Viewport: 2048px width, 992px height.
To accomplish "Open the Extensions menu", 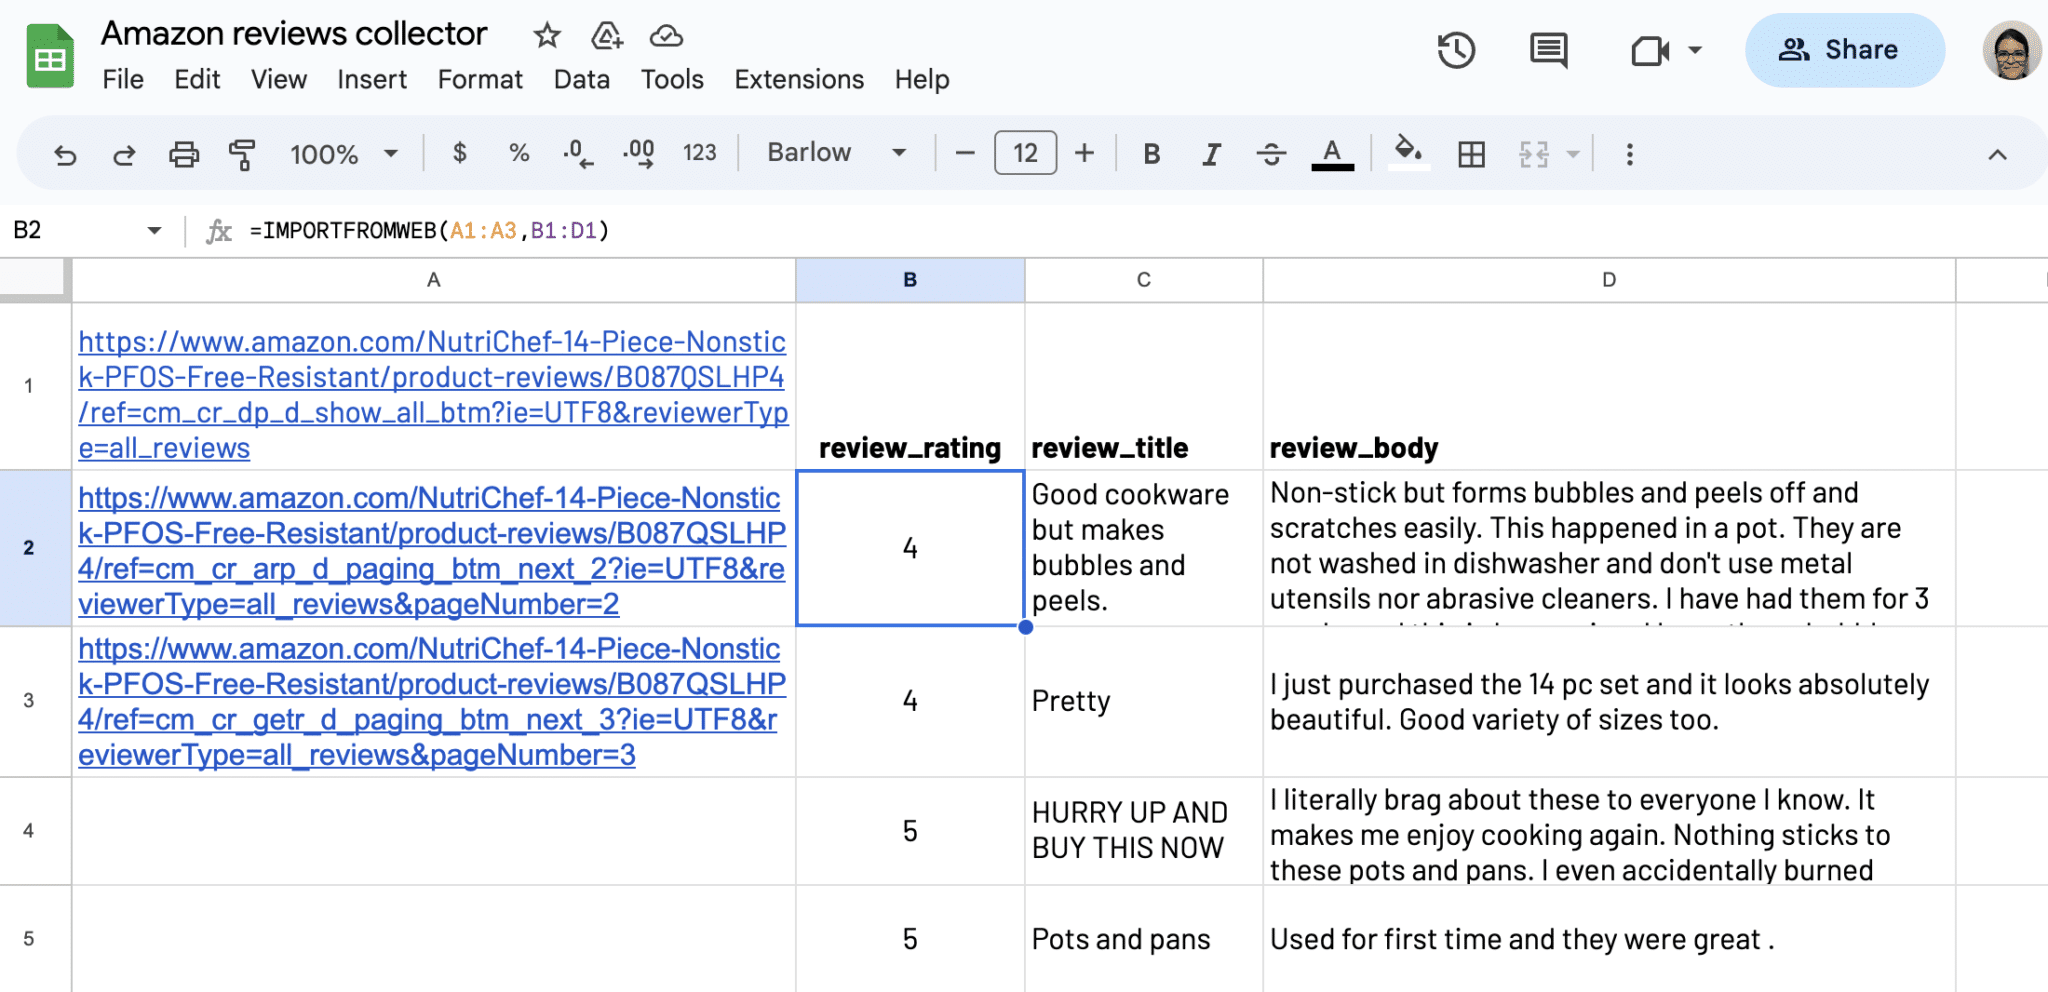I will pos(798,79).
